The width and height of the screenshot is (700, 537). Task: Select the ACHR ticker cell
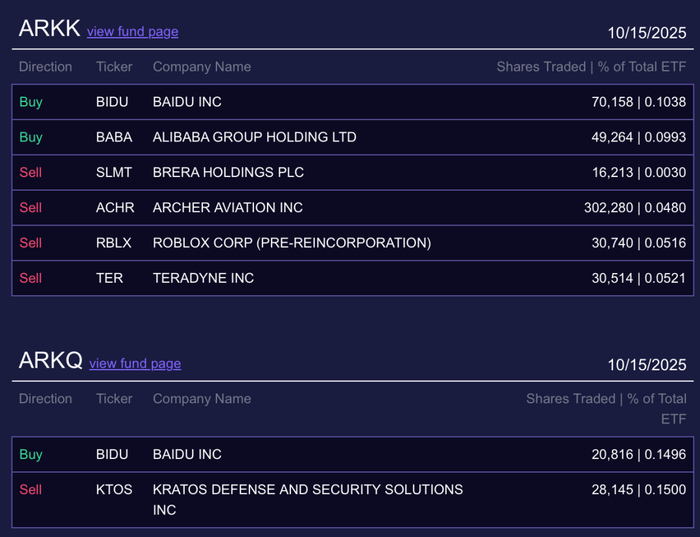pyautogui.click(x=115, y=208)
